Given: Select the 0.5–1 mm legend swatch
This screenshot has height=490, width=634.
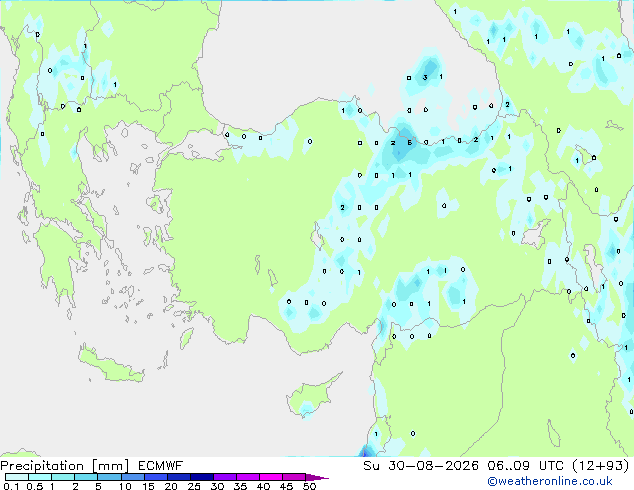Looking at the screenshot, I should (x=40, y=477).
